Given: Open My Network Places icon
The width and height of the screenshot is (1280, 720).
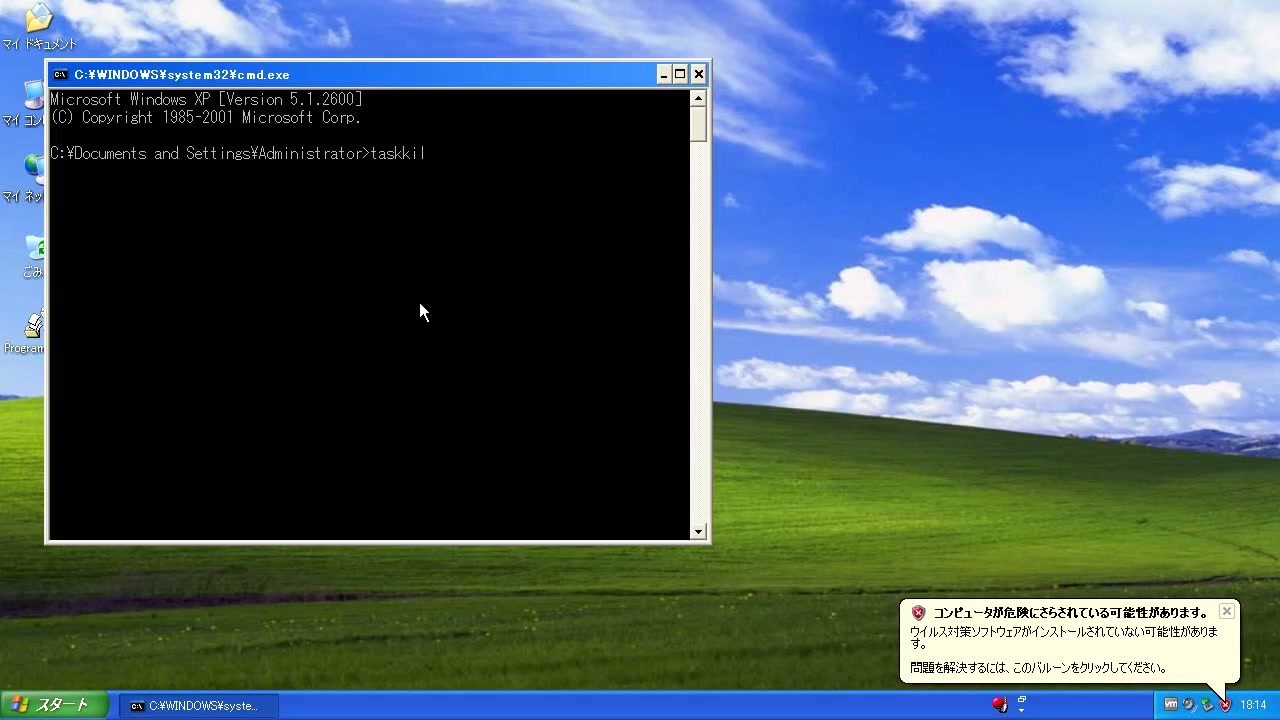Looking at the screenshot, I should (x=33, y=170).
